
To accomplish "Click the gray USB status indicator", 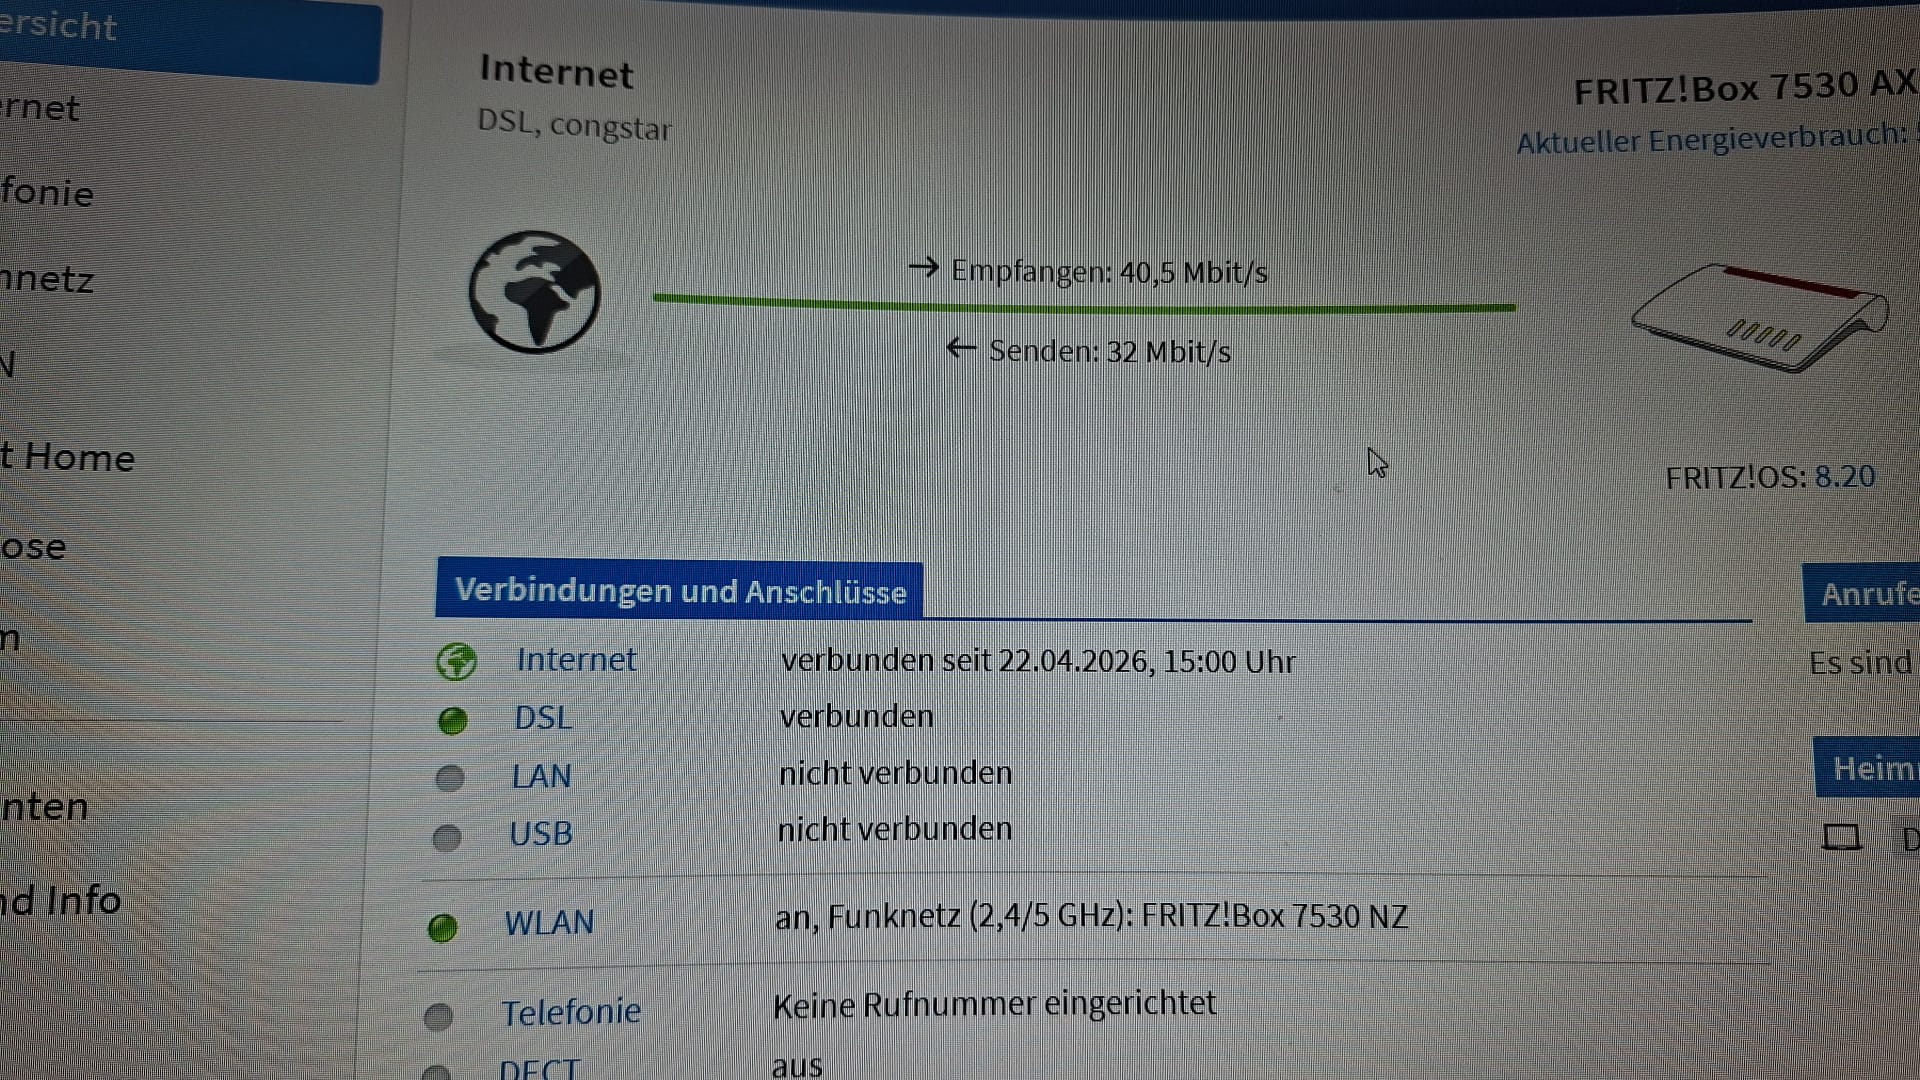I will click(447, 837).
